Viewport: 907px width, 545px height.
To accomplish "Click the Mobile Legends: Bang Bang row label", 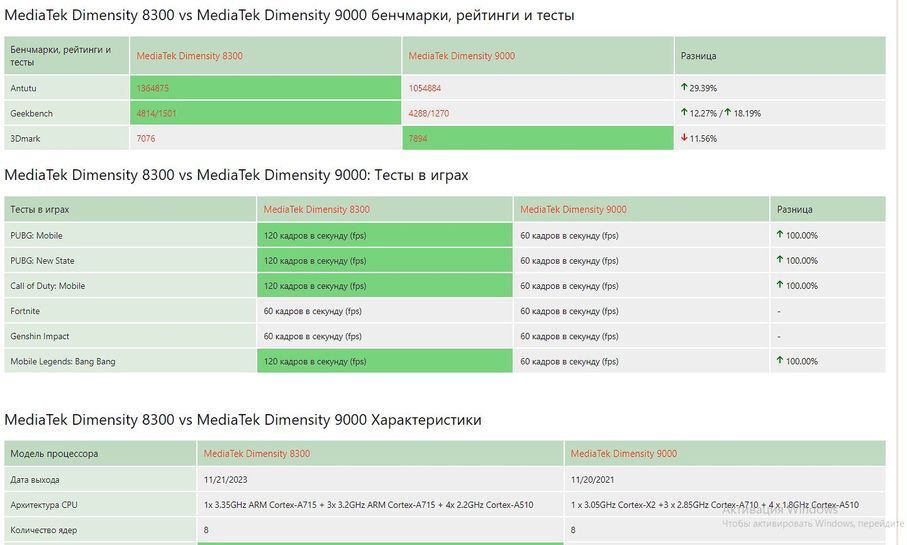I will pos(63,362).
